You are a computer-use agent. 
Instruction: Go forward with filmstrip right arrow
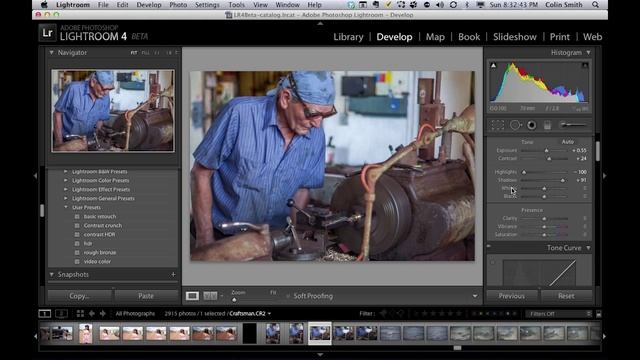(103, 313)
